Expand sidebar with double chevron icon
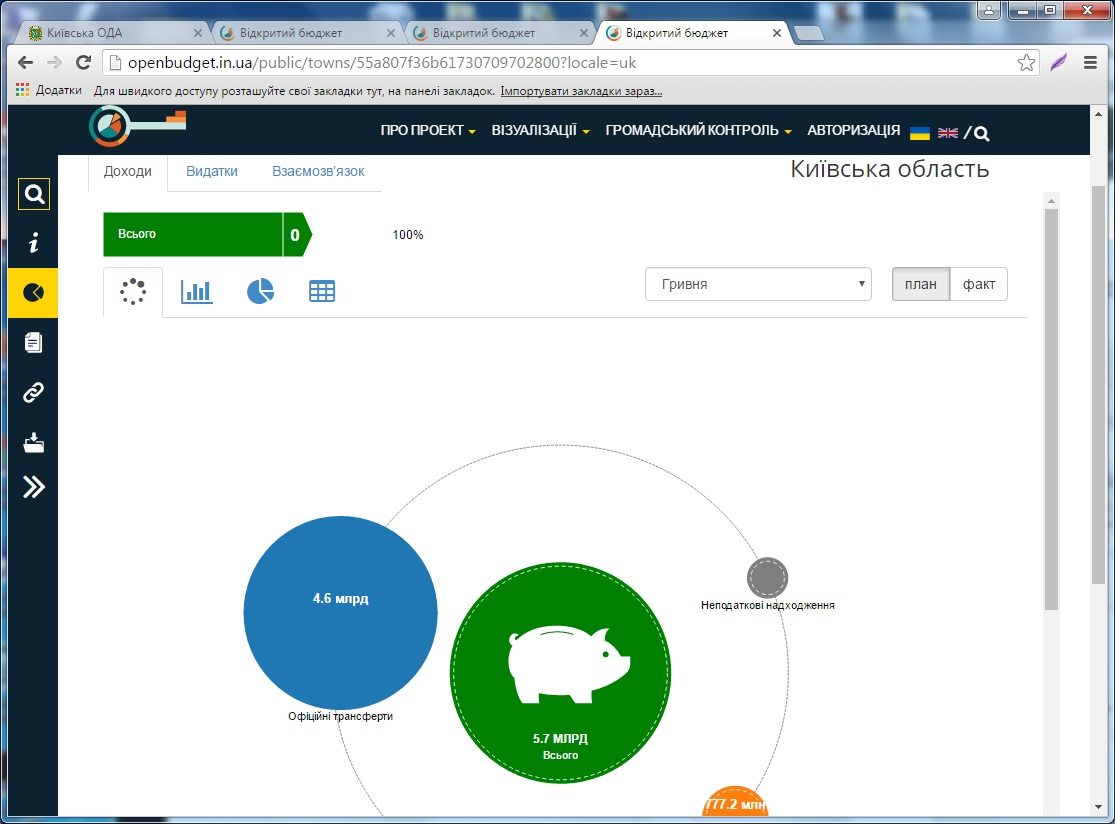 pos(33,487)
